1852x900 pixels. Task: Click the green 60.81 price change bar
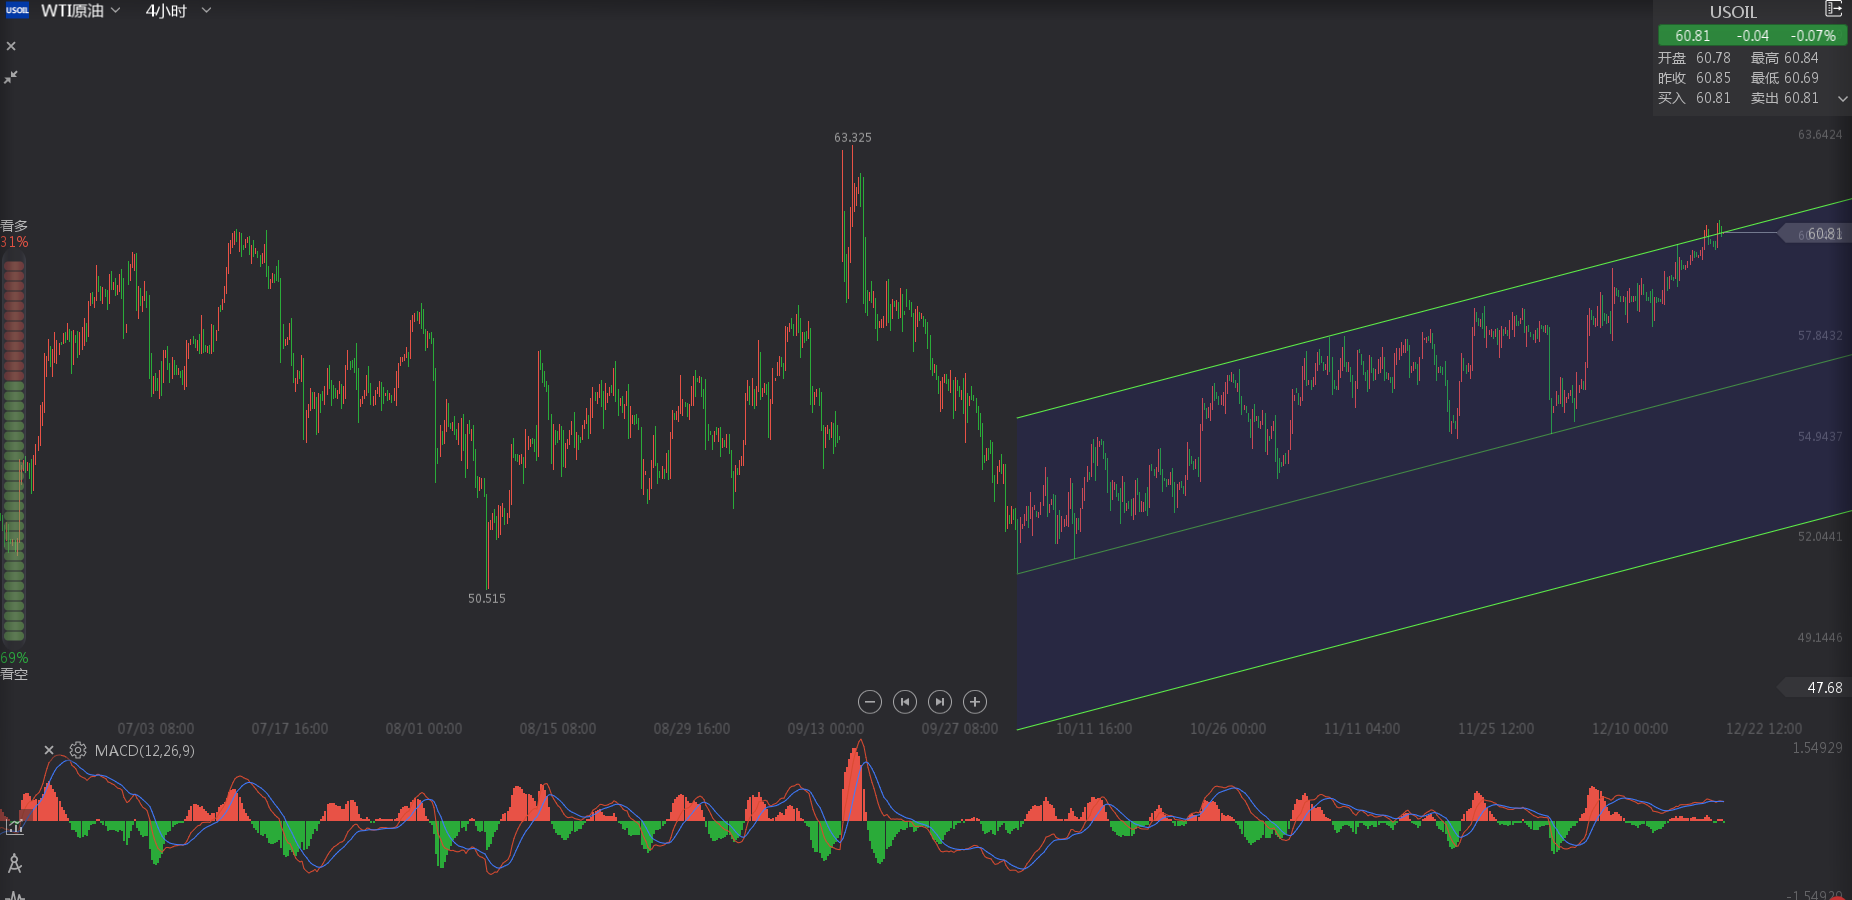click(1752, 36)
